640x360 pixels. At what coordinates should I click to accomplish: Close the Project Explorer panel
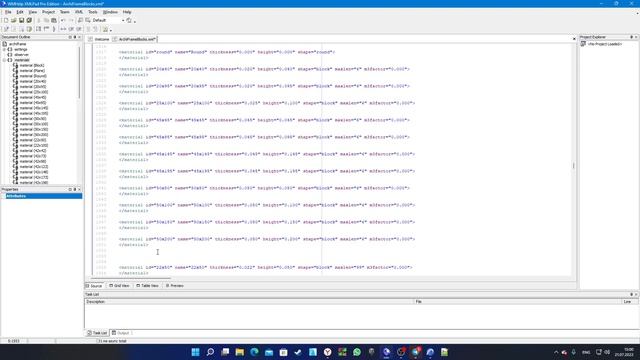point(636,37)
